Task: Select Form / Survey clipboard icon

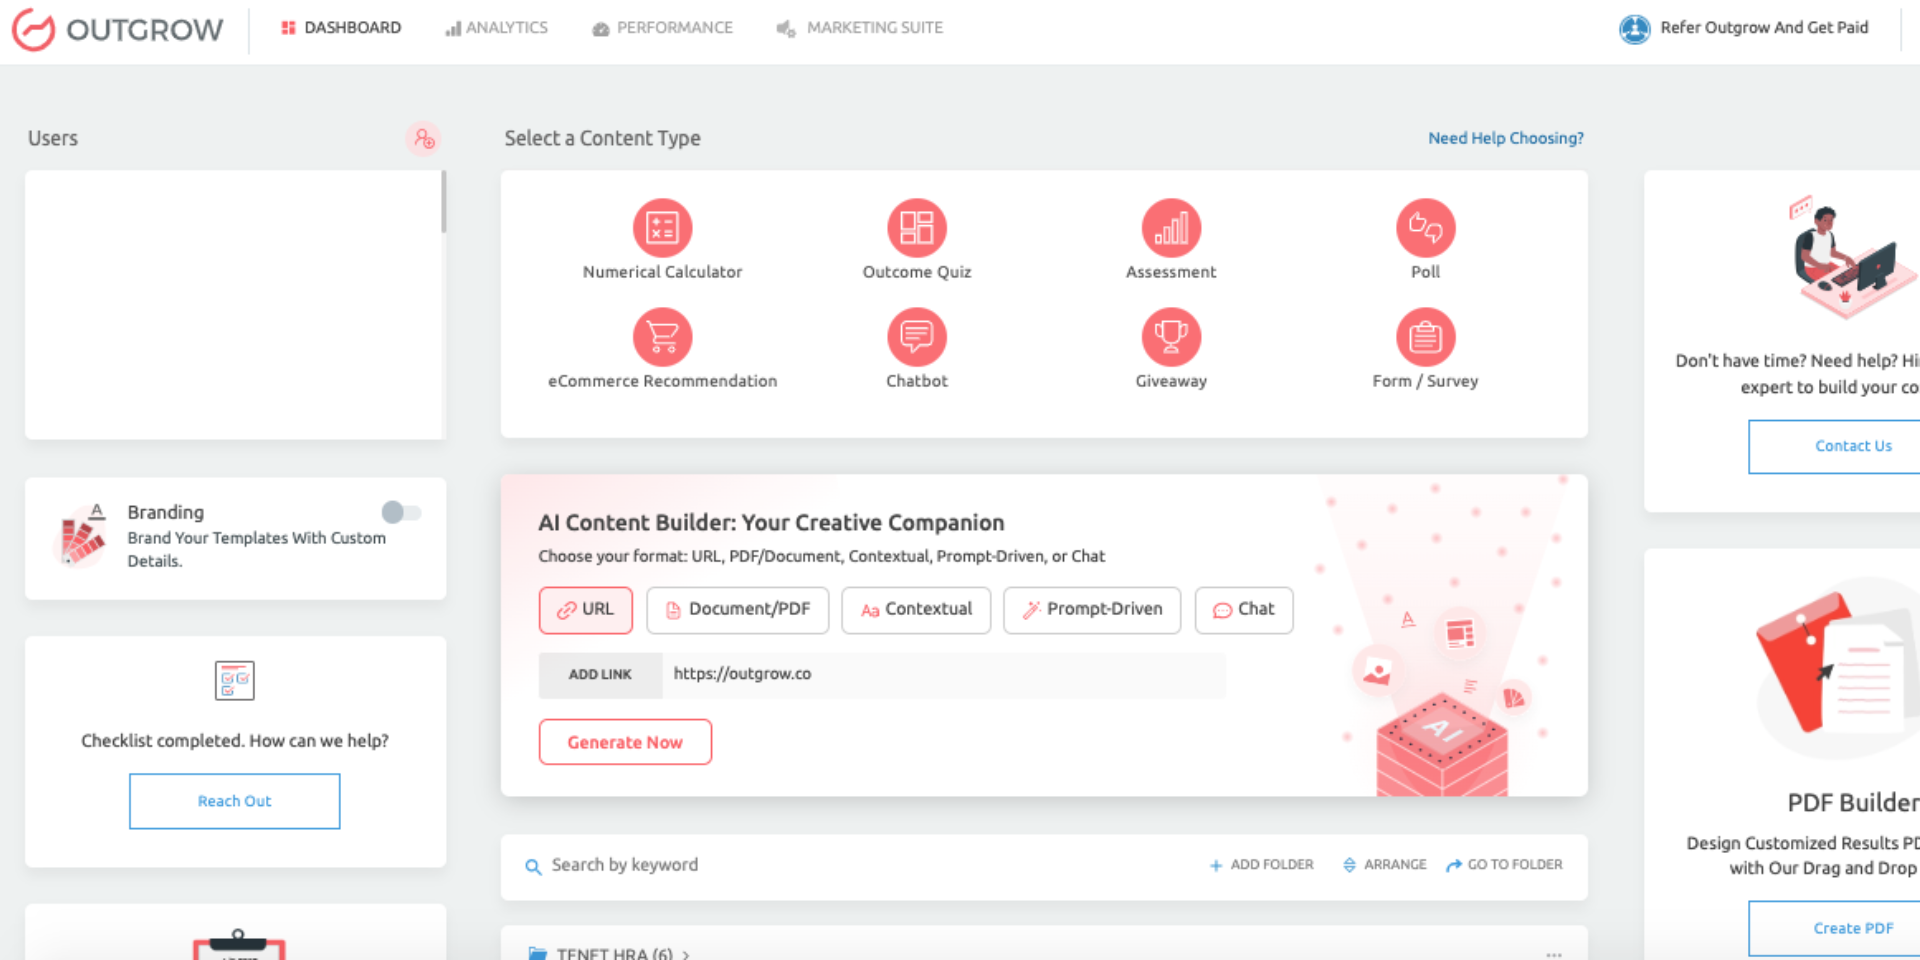Action: tap(1426, 337)
